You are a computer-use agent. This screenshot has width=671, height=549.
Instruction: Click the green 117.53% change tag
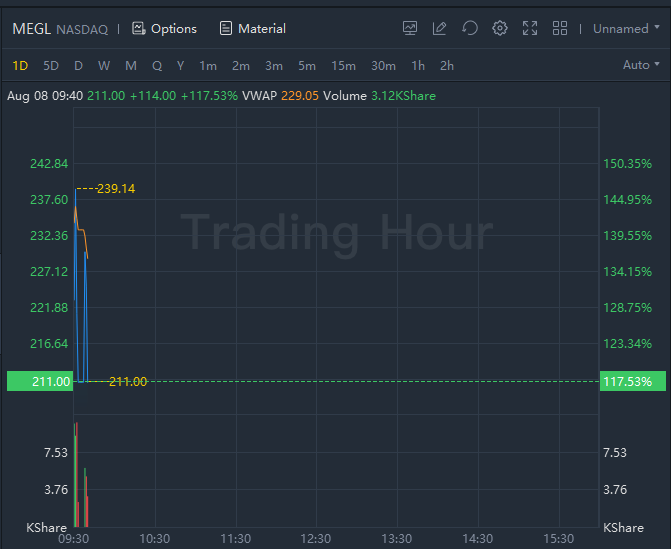(x=633, y=381)
